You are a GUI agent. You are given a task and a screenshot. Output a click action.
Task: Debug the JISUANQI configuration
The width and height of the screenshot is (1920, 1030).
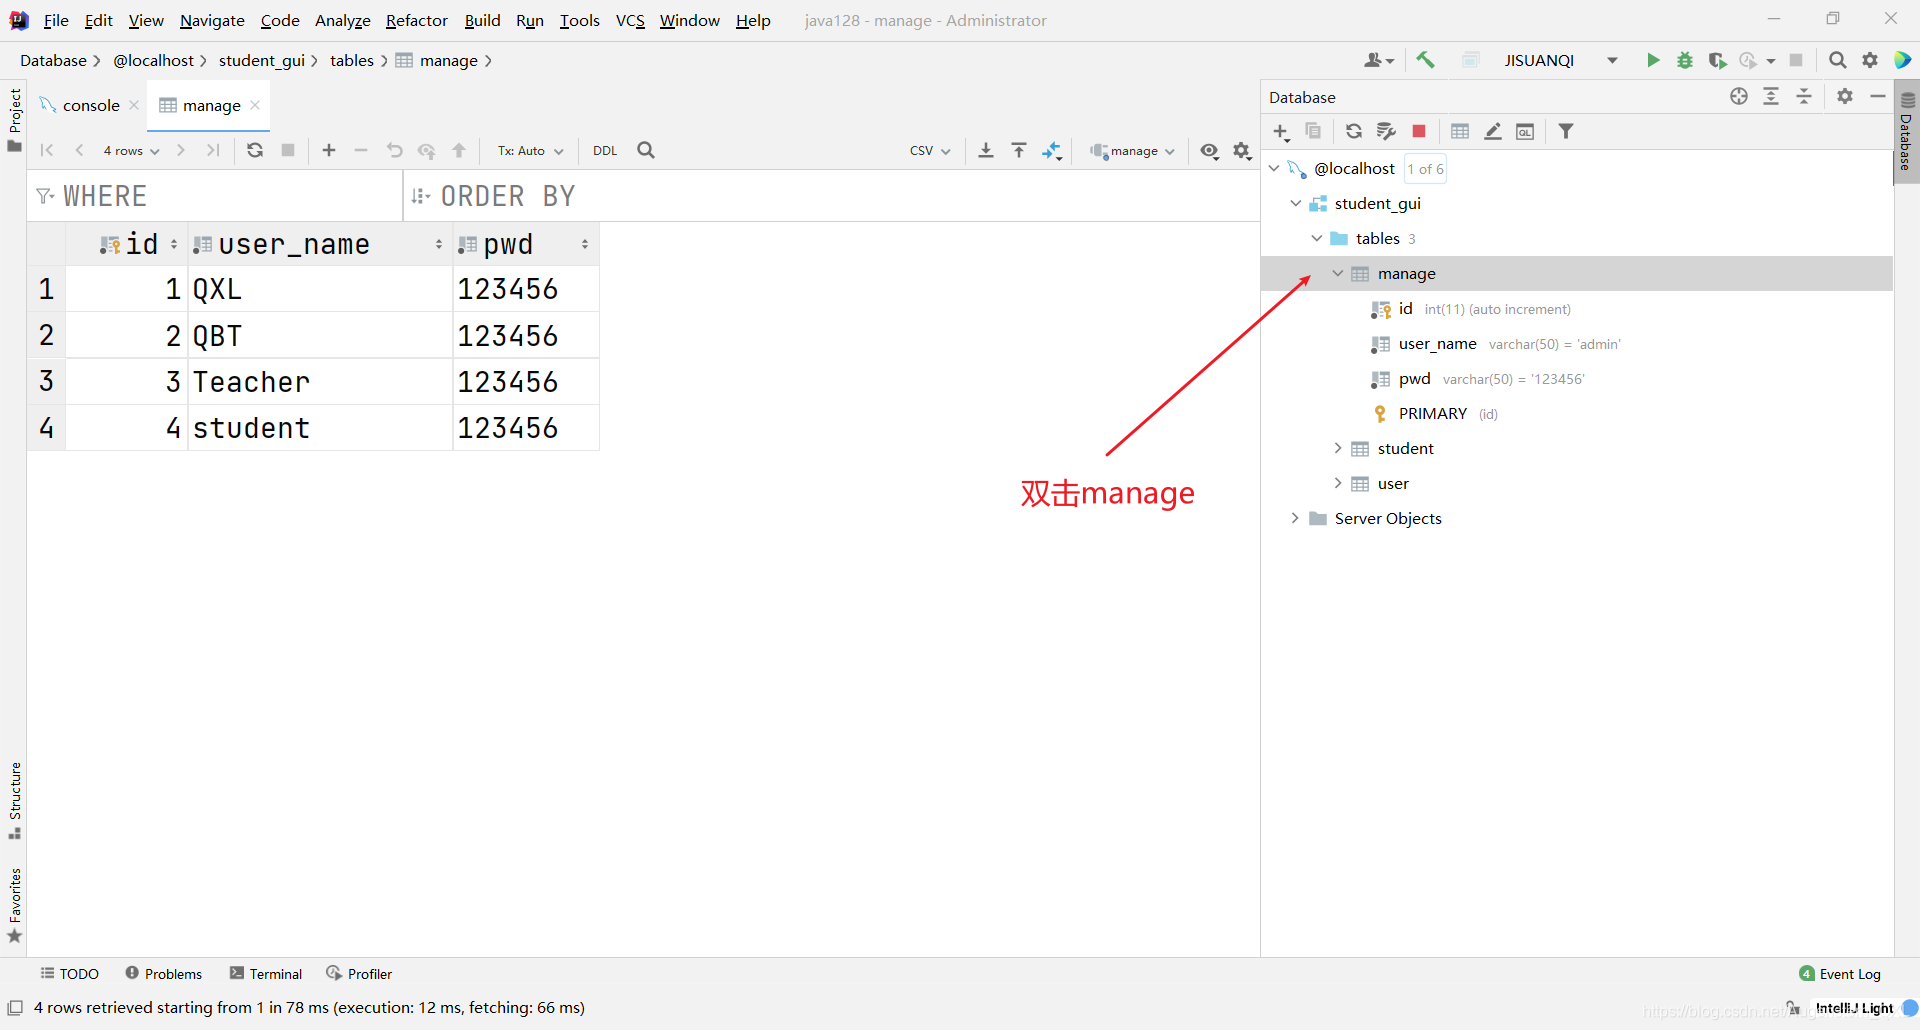tap(1685, 60)
